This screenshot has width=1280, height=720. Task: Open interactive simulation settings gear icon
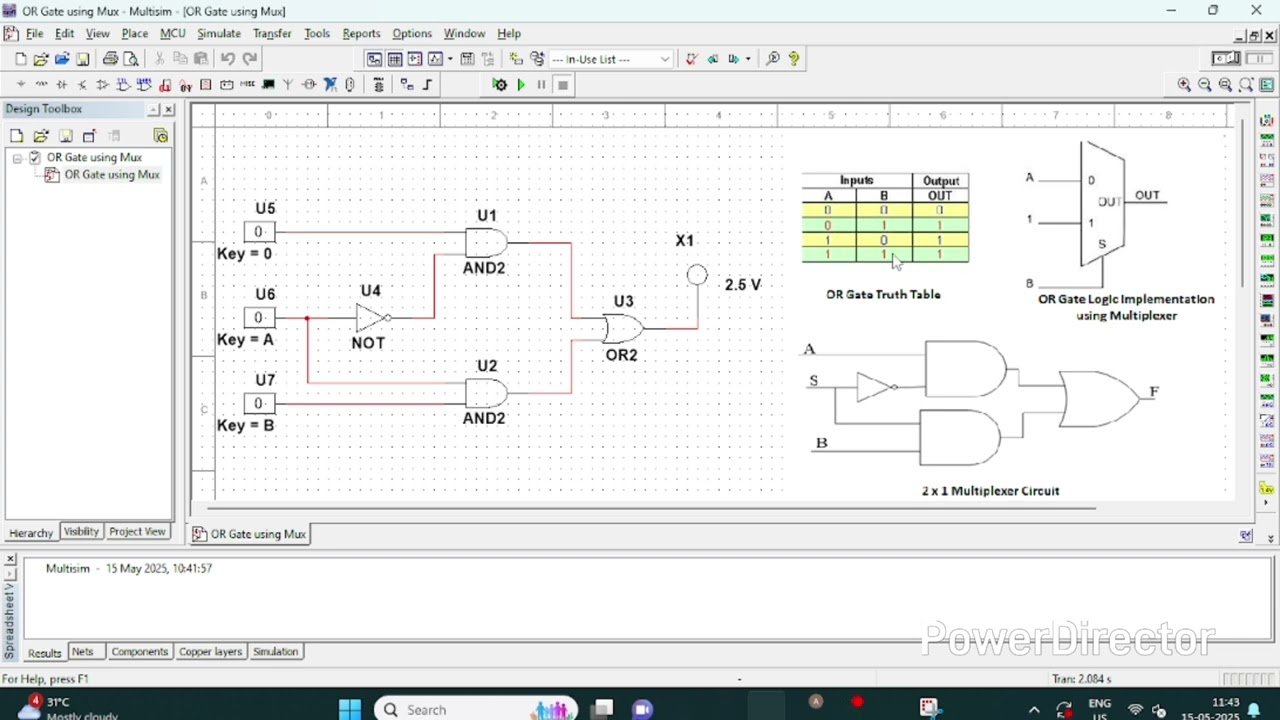point(500,85)
